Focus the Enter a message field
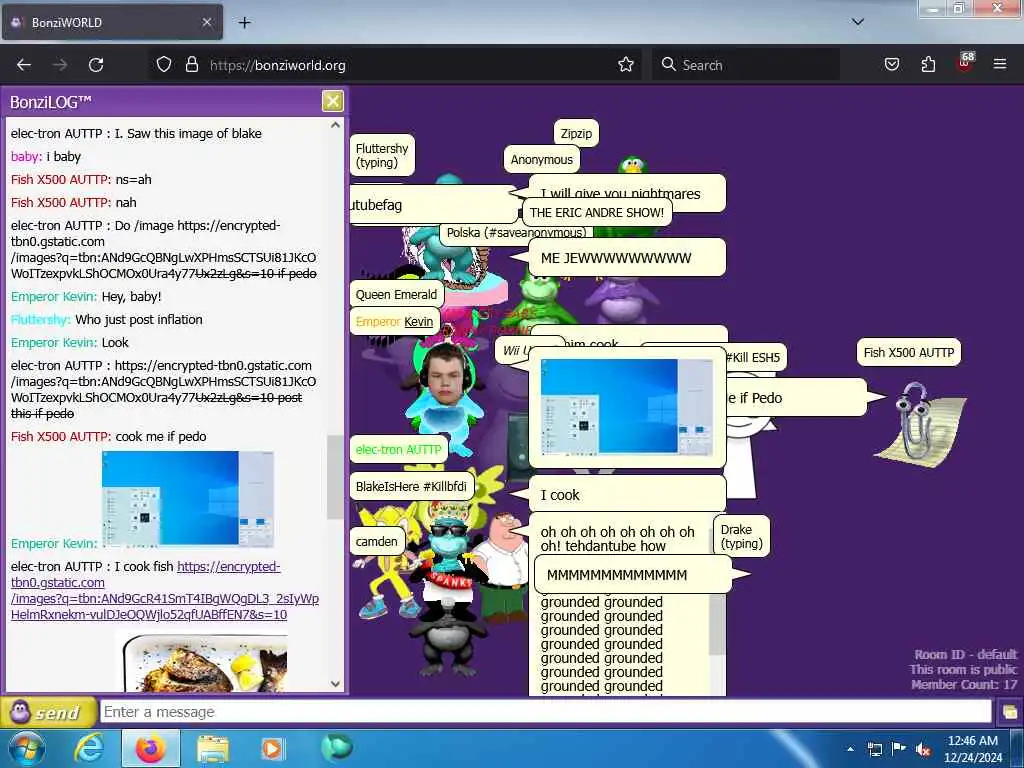1024x768 pixels. pyautogui.click(x=545, y=712)
